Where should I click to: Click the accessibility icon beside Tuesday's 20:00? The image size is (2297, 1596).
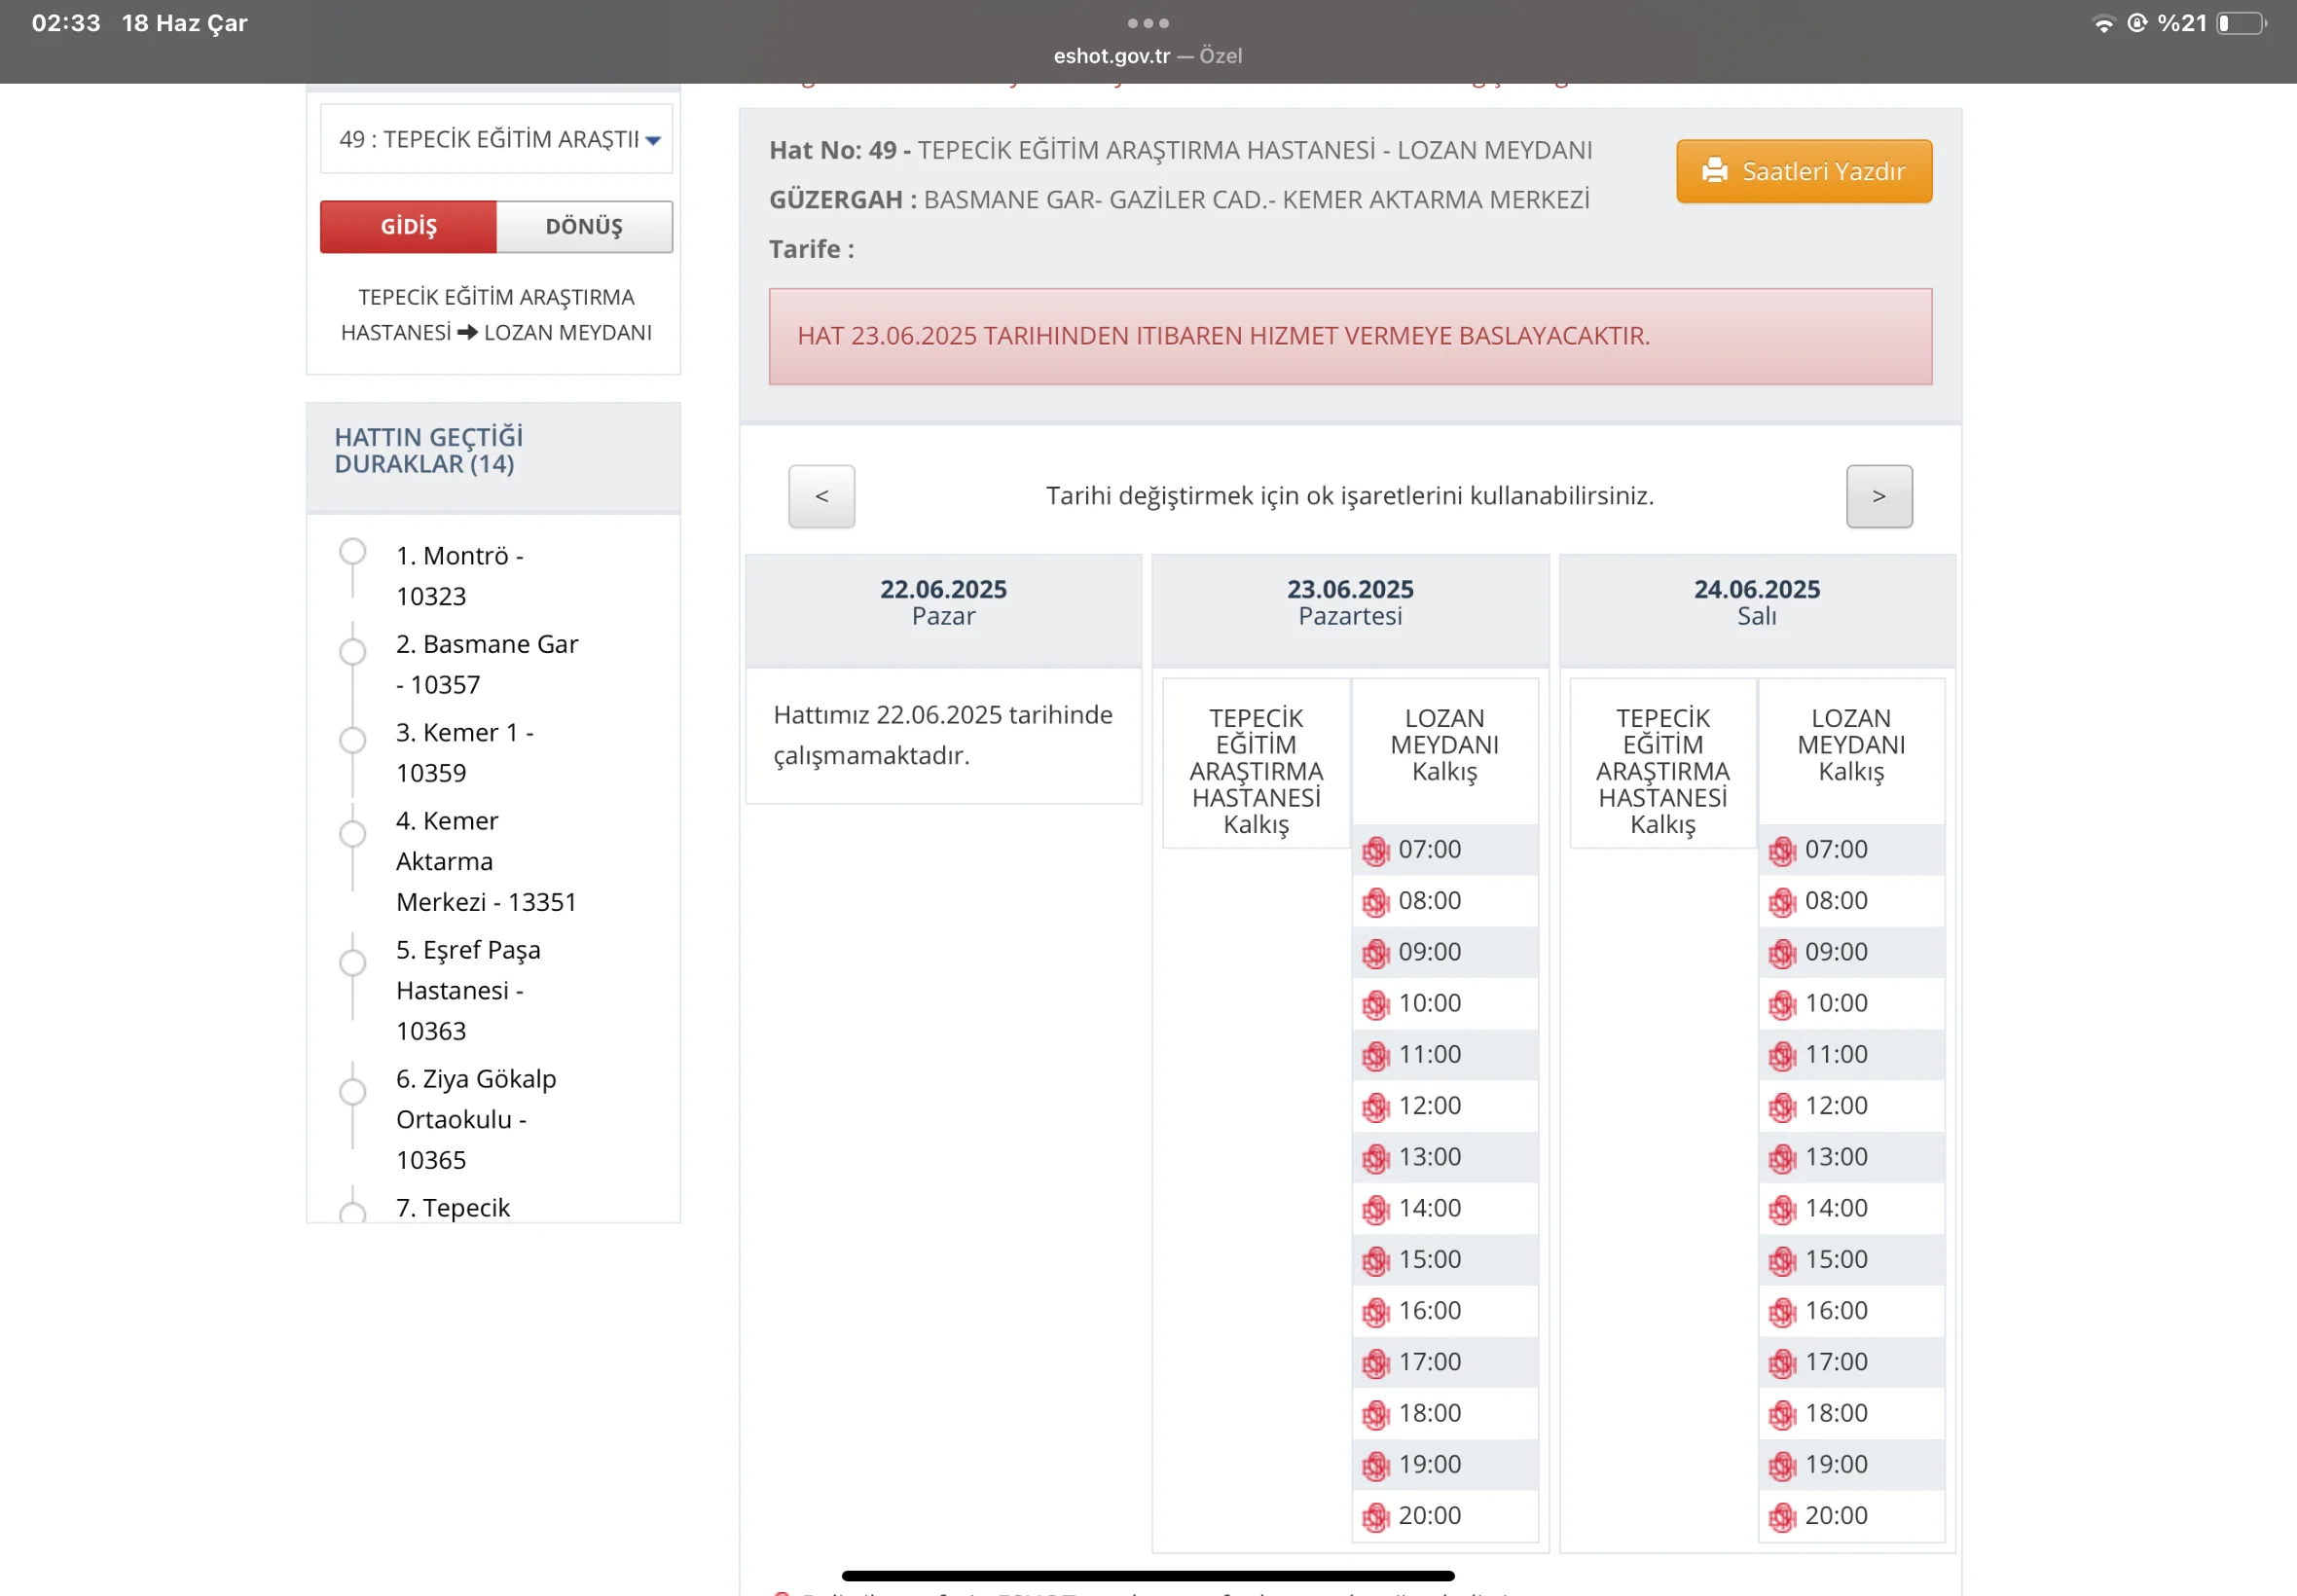coord(1782,1517)
